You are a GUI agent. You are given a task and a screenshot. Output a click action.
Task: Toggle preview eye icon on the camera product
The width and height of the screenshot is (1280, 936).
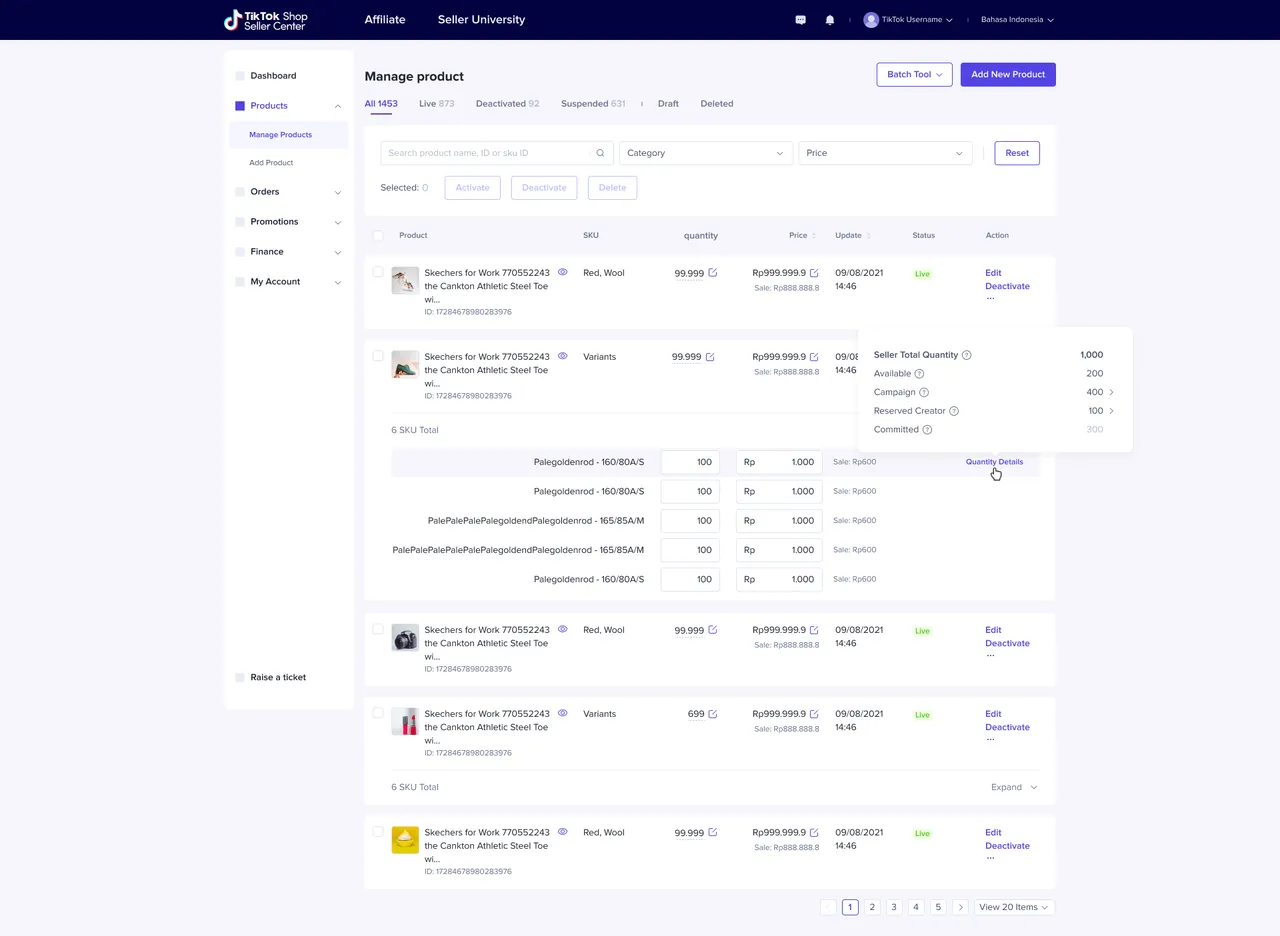click(563, 630)
